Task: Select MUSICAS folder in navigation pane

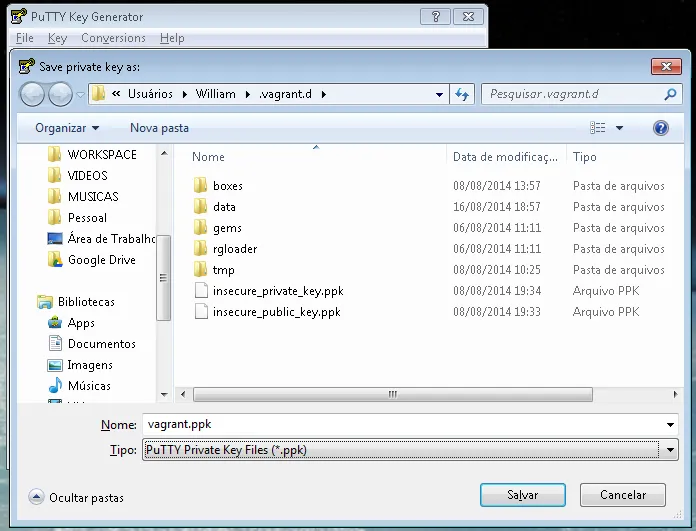Action: pos(93,196)
